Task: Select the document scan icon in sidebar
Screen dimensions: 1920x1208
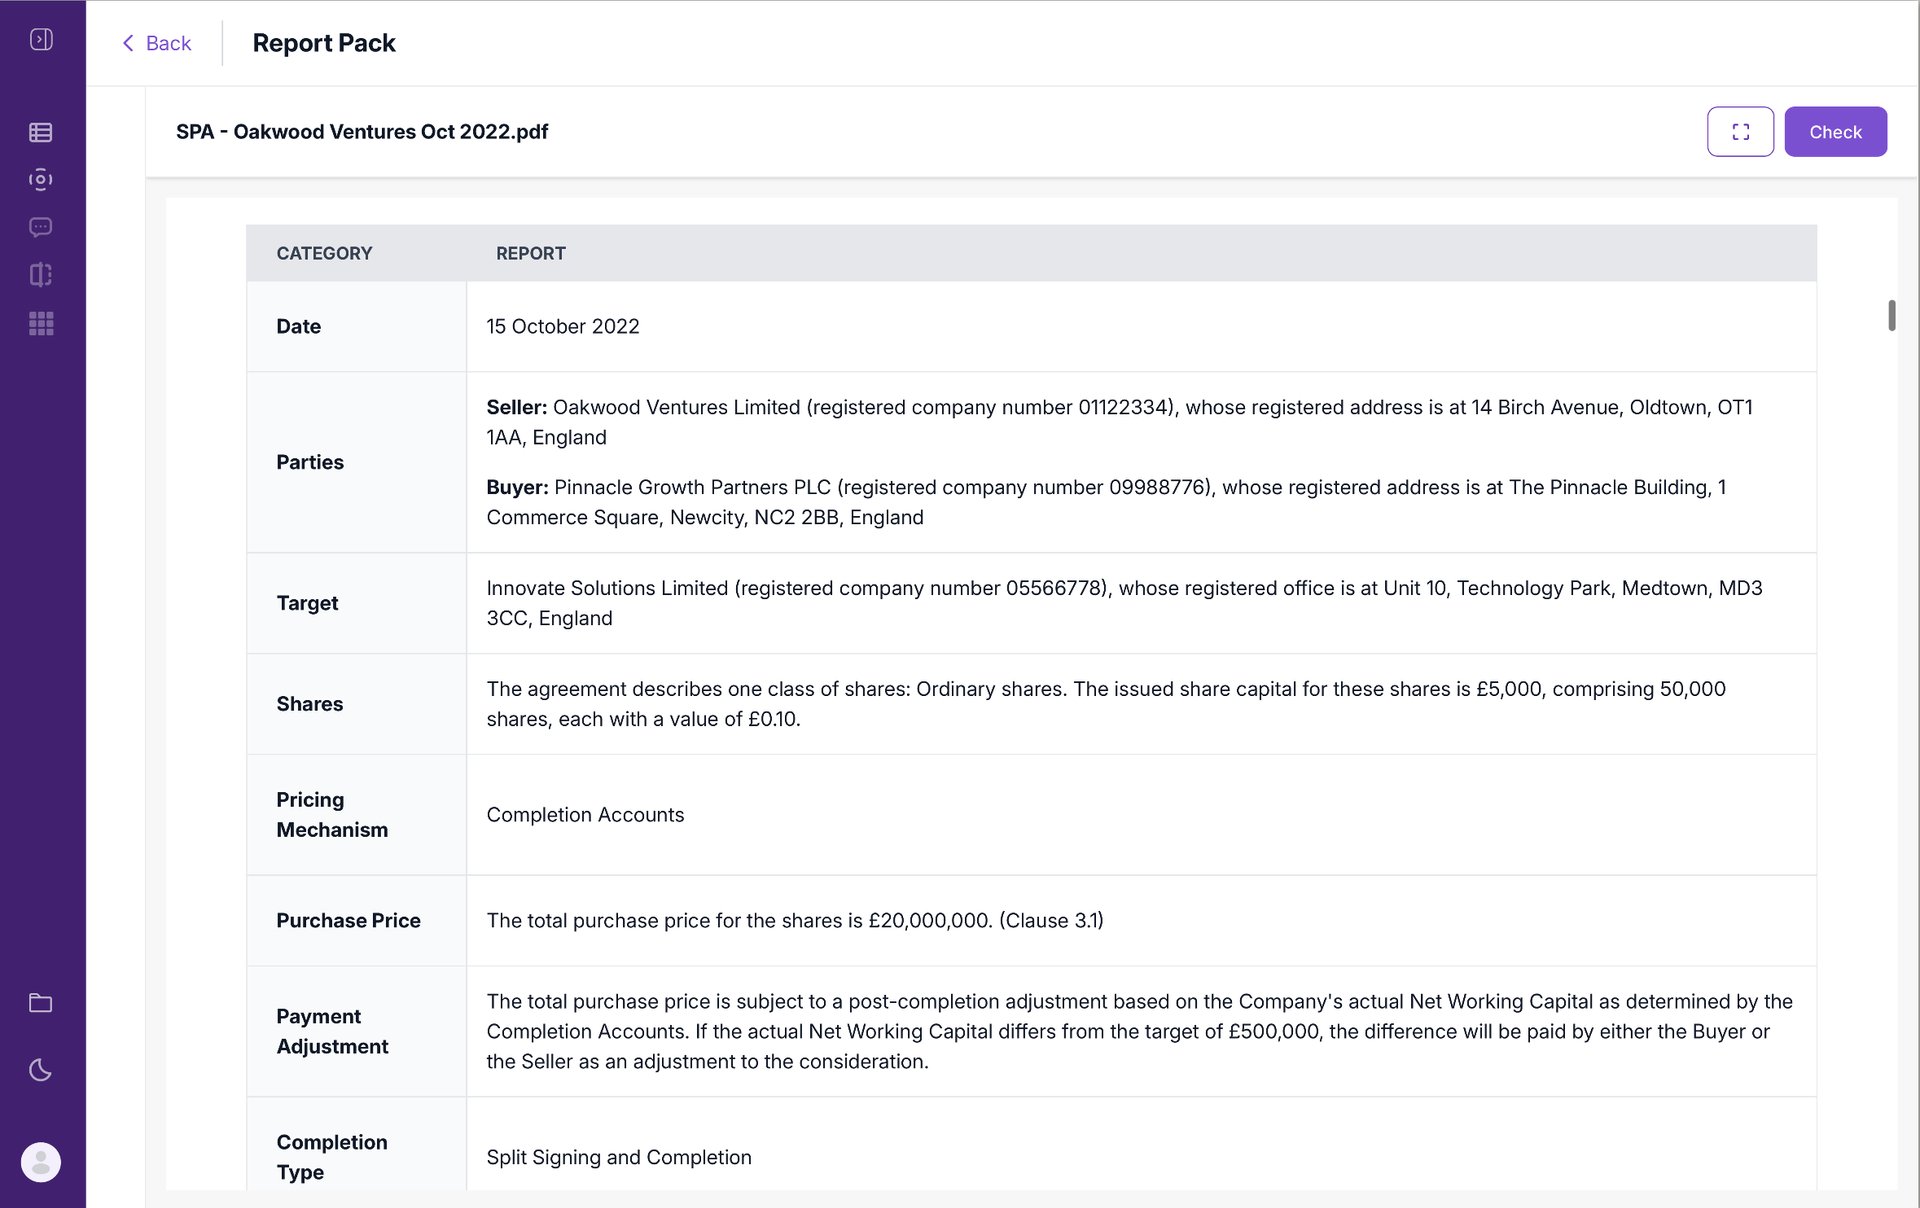Action: [x=41, y=179]
